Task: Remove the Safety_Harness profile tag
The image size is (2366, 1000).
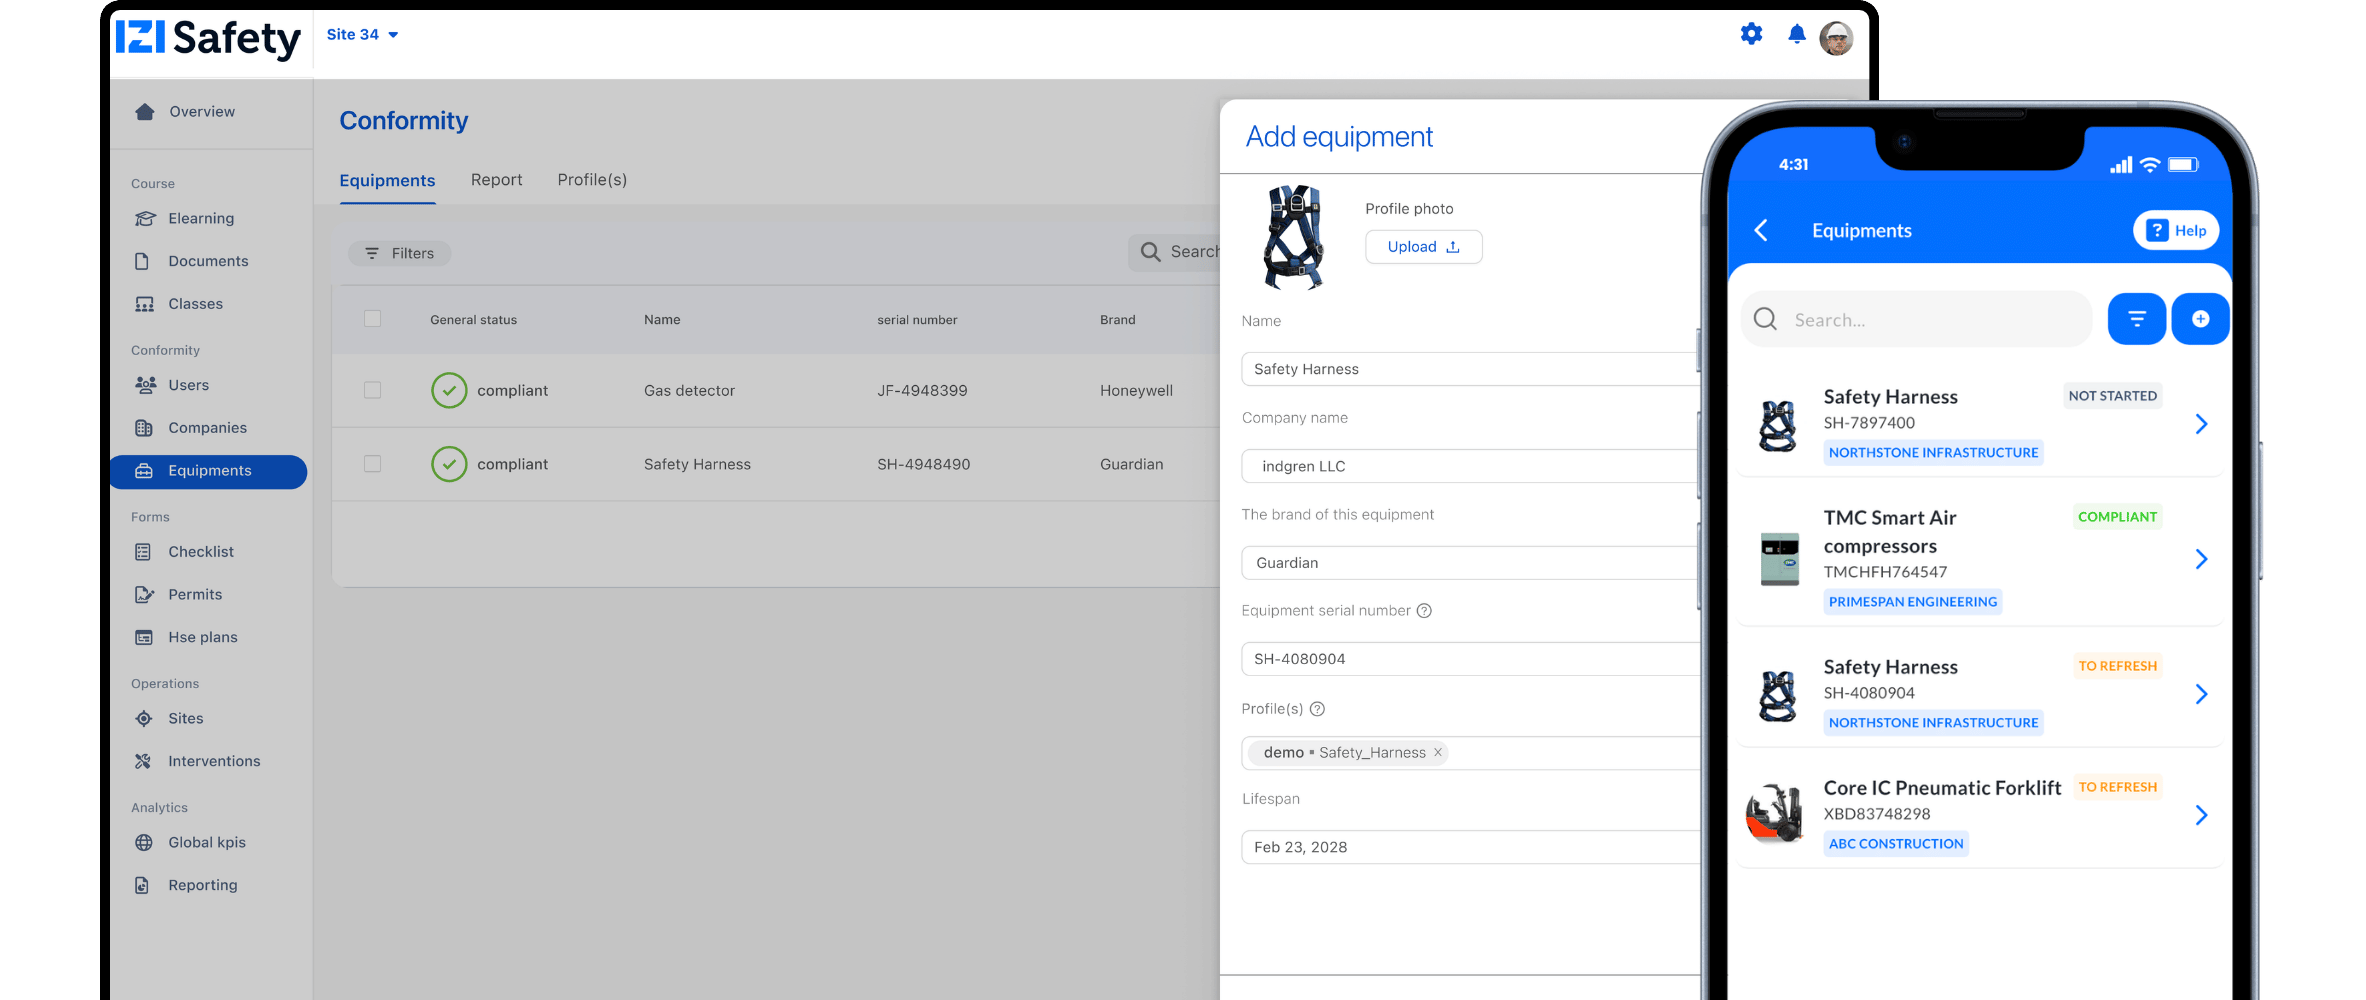Action: (1438, 753)
